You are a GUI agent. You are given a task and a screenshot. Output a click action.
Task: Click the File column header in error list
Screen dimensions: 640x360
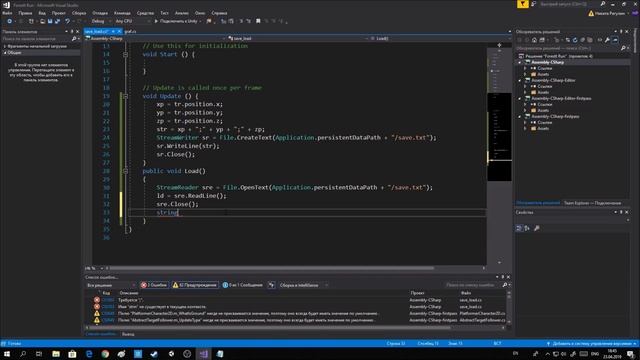[x=466, y=293]
